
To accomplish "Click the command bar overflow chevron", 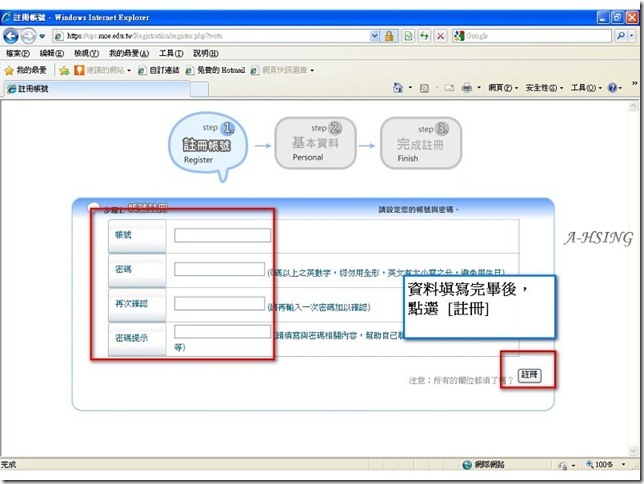I will point(635,83).
